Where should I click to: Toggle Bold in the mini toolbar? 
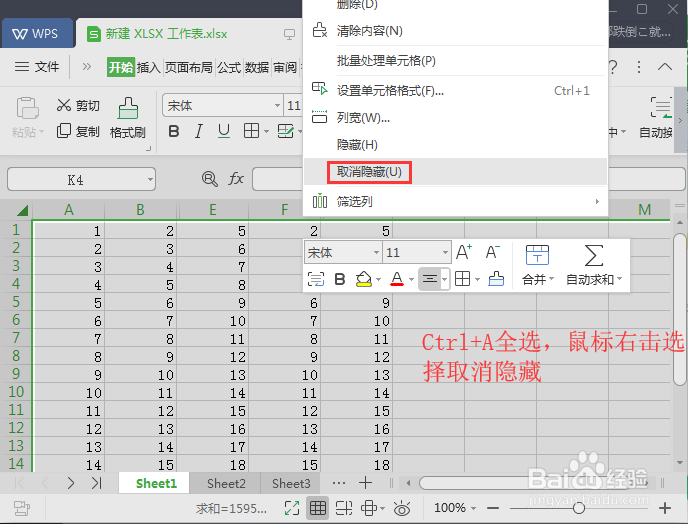click(340, 279)
